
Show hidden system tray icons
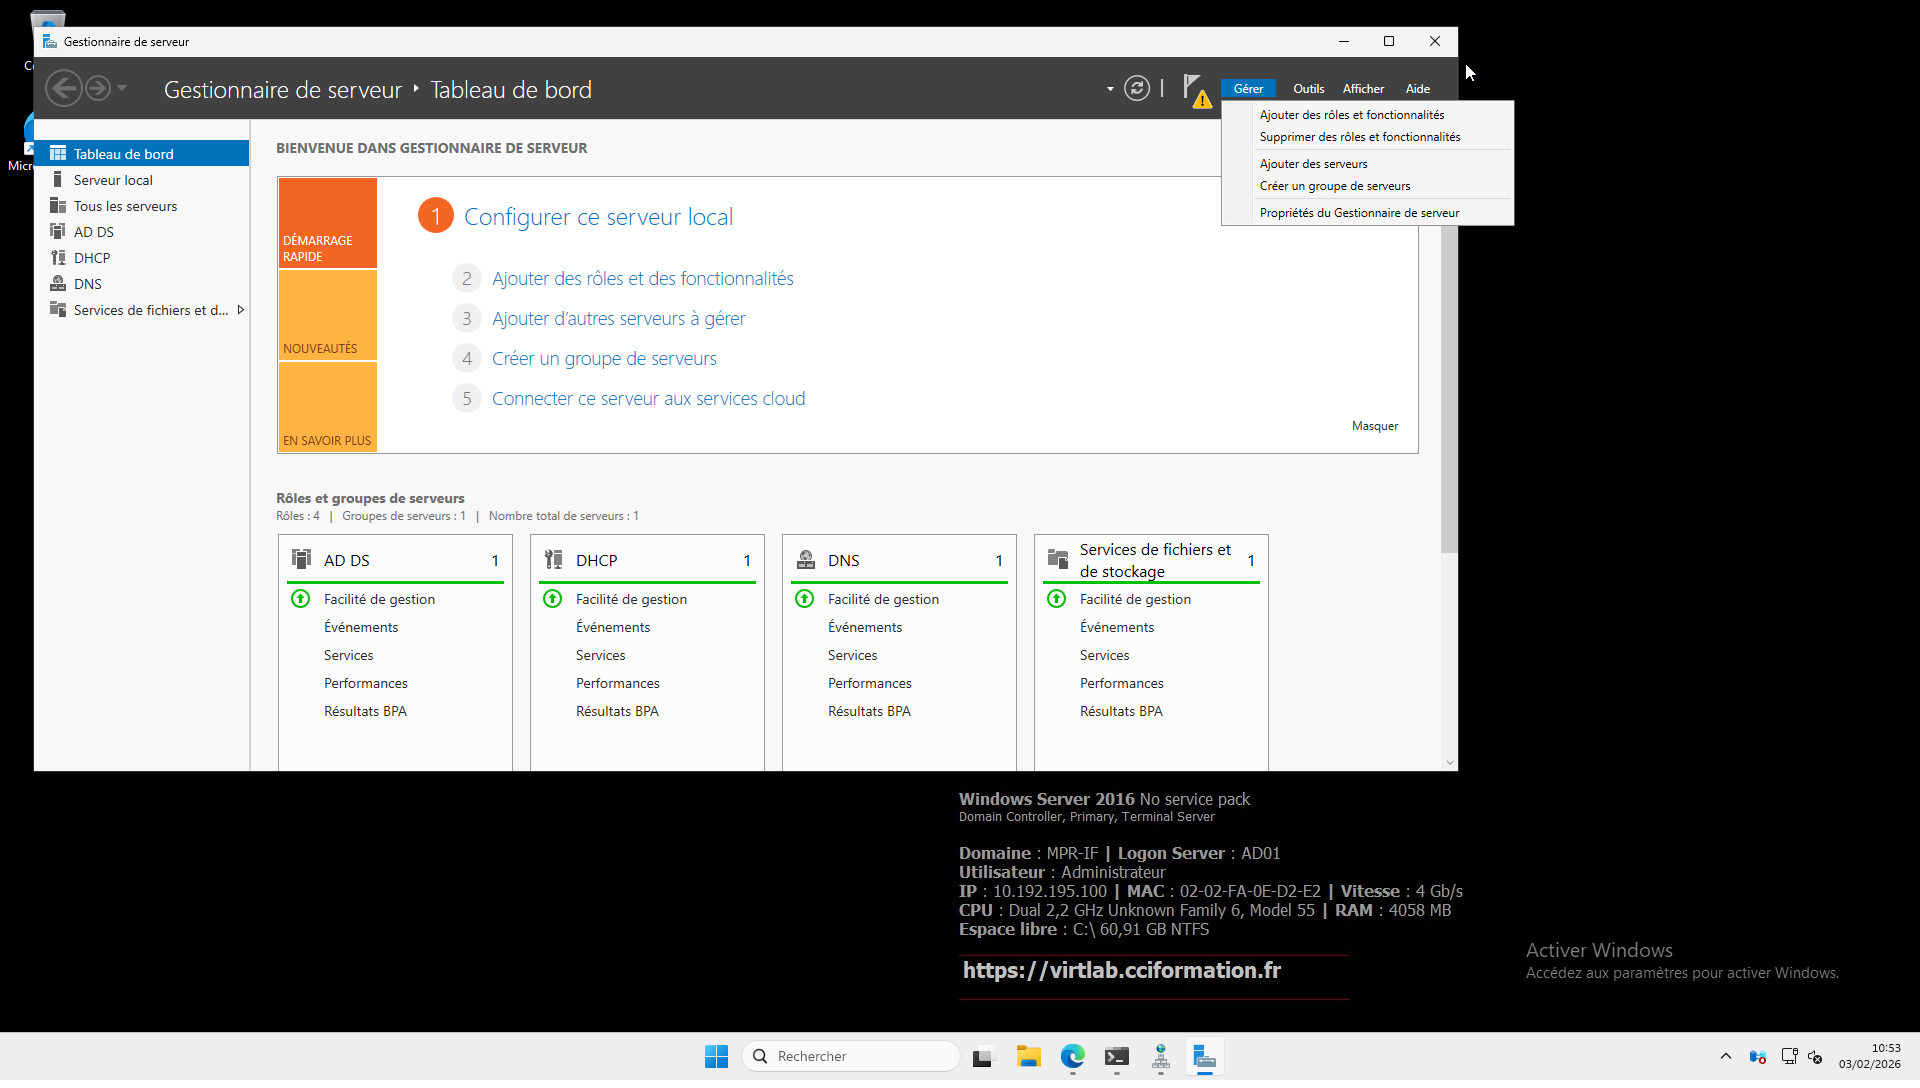(1725, 1056)
